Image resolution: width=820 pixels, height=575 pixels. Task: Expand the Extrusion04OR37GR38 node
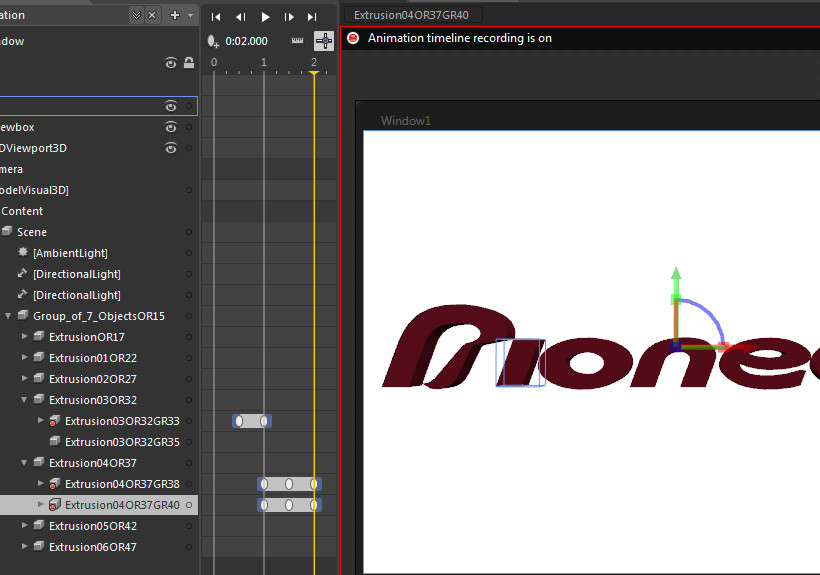(40, 484)
